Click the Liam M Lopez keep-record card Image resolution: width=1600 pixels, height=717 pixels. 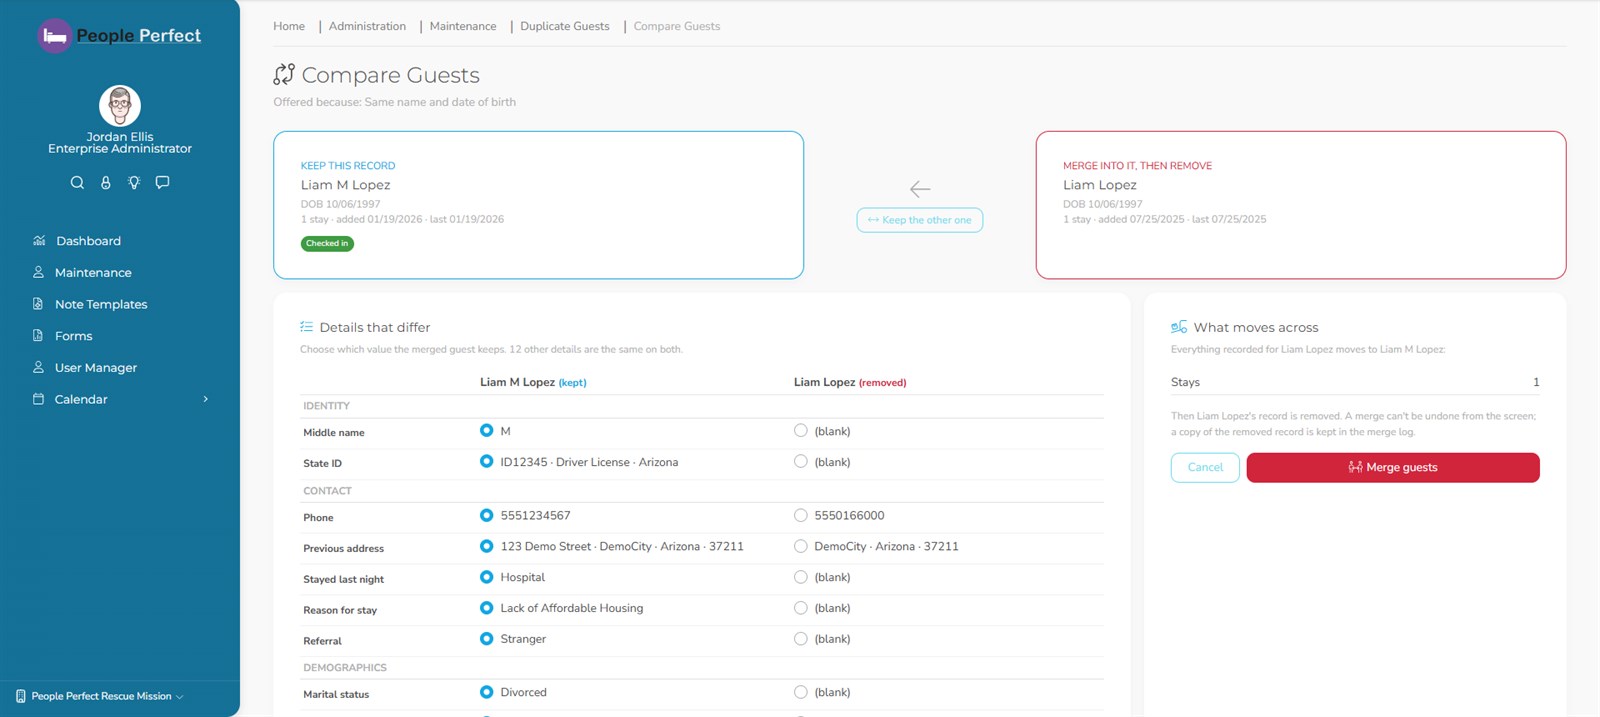538,205
